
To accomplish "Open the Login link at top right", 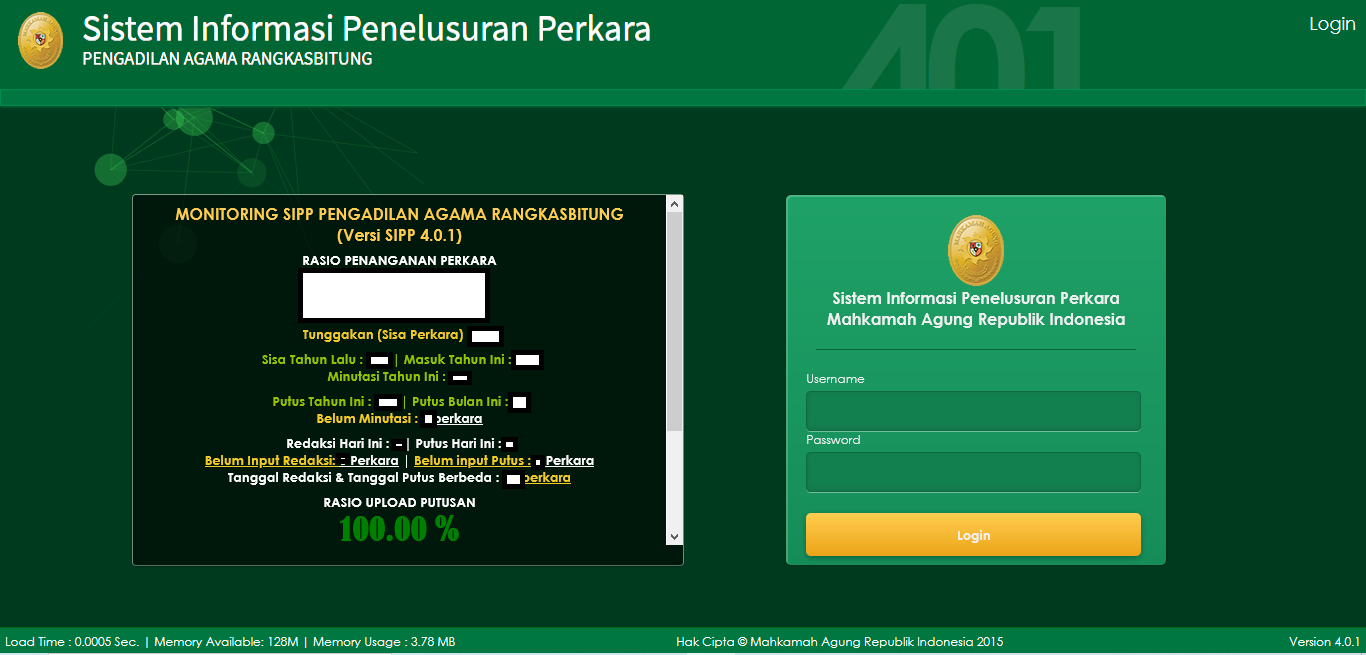I will (x=1332, y=24).
